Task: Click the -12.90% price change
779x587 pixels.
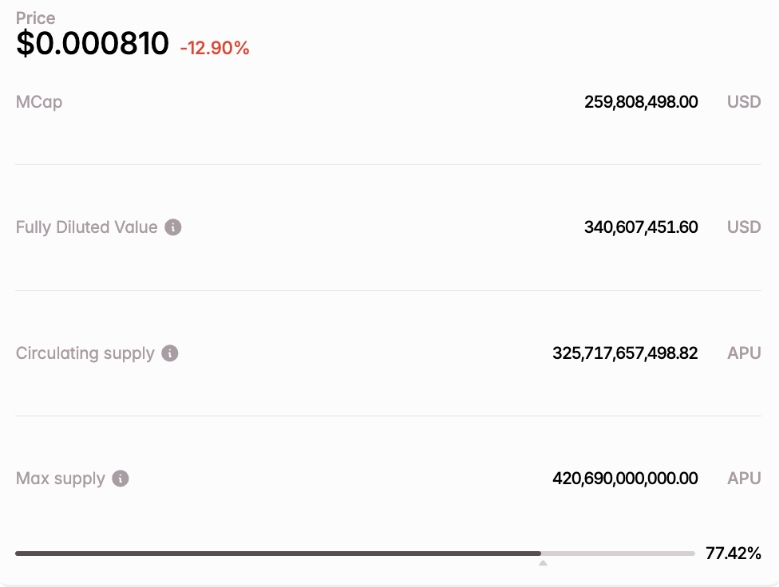Action: [x=215, y=48]
